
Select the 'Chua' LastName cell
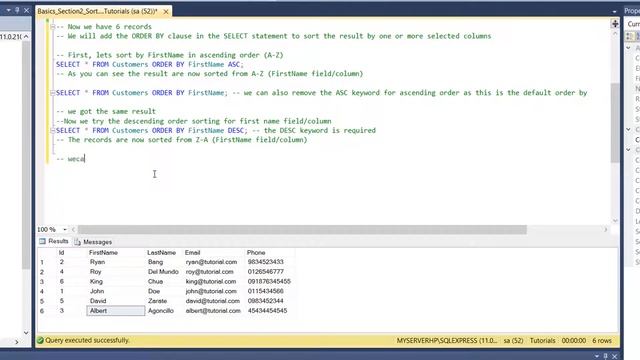(164, 282)
